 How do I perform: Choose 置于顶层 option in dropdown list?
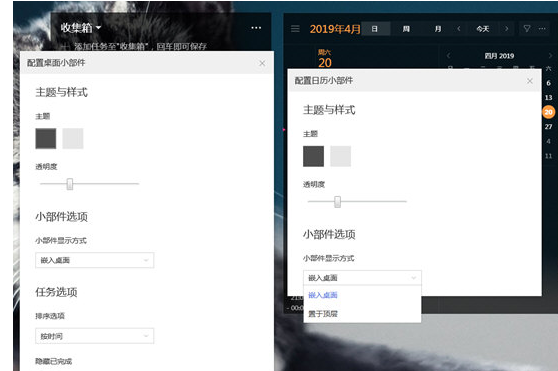point(362,314)
